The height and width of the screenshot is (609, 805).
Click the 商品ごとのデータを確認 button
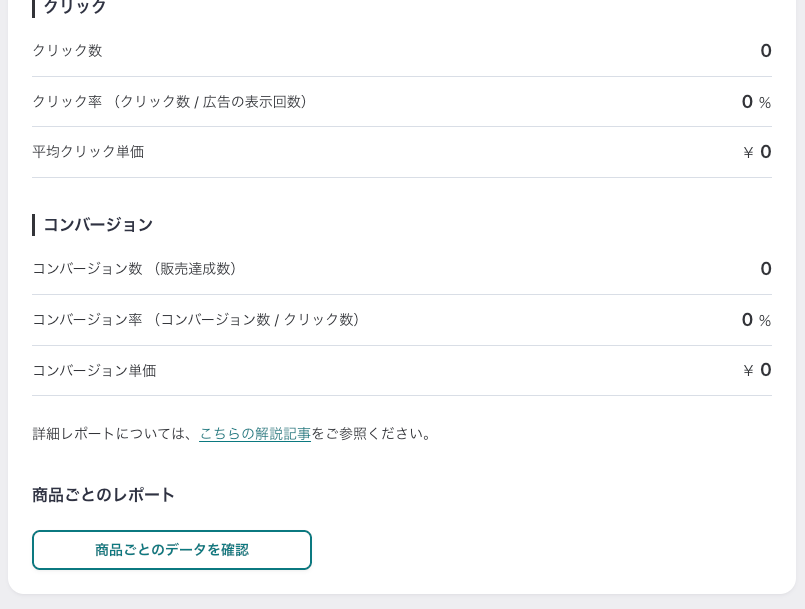(172, 550)
